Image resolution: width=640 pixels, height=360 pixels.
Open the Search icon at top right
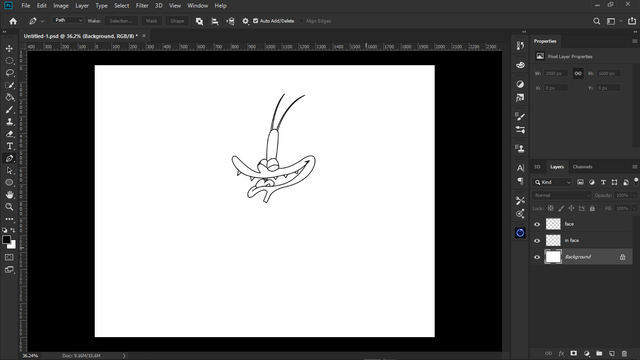point(597,21)
